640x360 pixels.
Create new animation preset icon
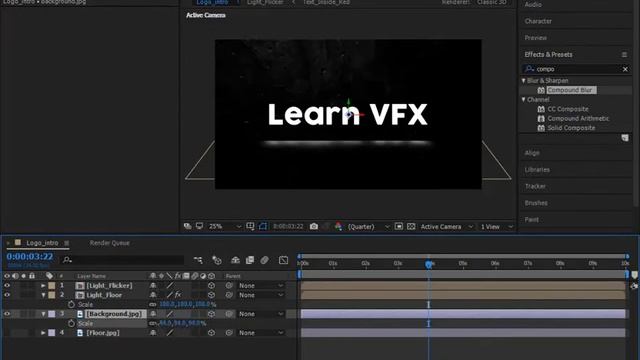coord(624,138)
